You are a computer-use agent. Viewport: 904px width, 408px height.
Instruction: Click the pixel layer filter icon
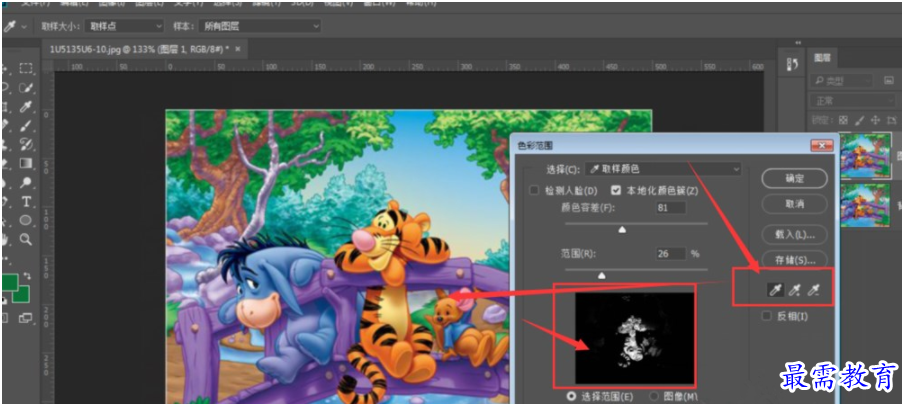pyautogui.click(x=886, y=81)
